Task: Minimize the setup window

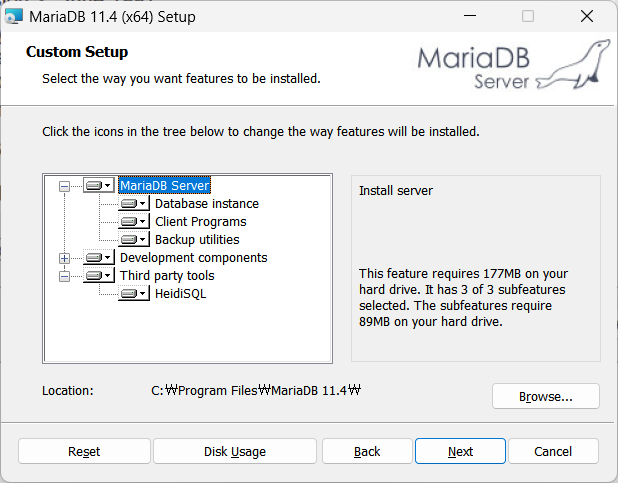Action: click(x=470, y=16)
